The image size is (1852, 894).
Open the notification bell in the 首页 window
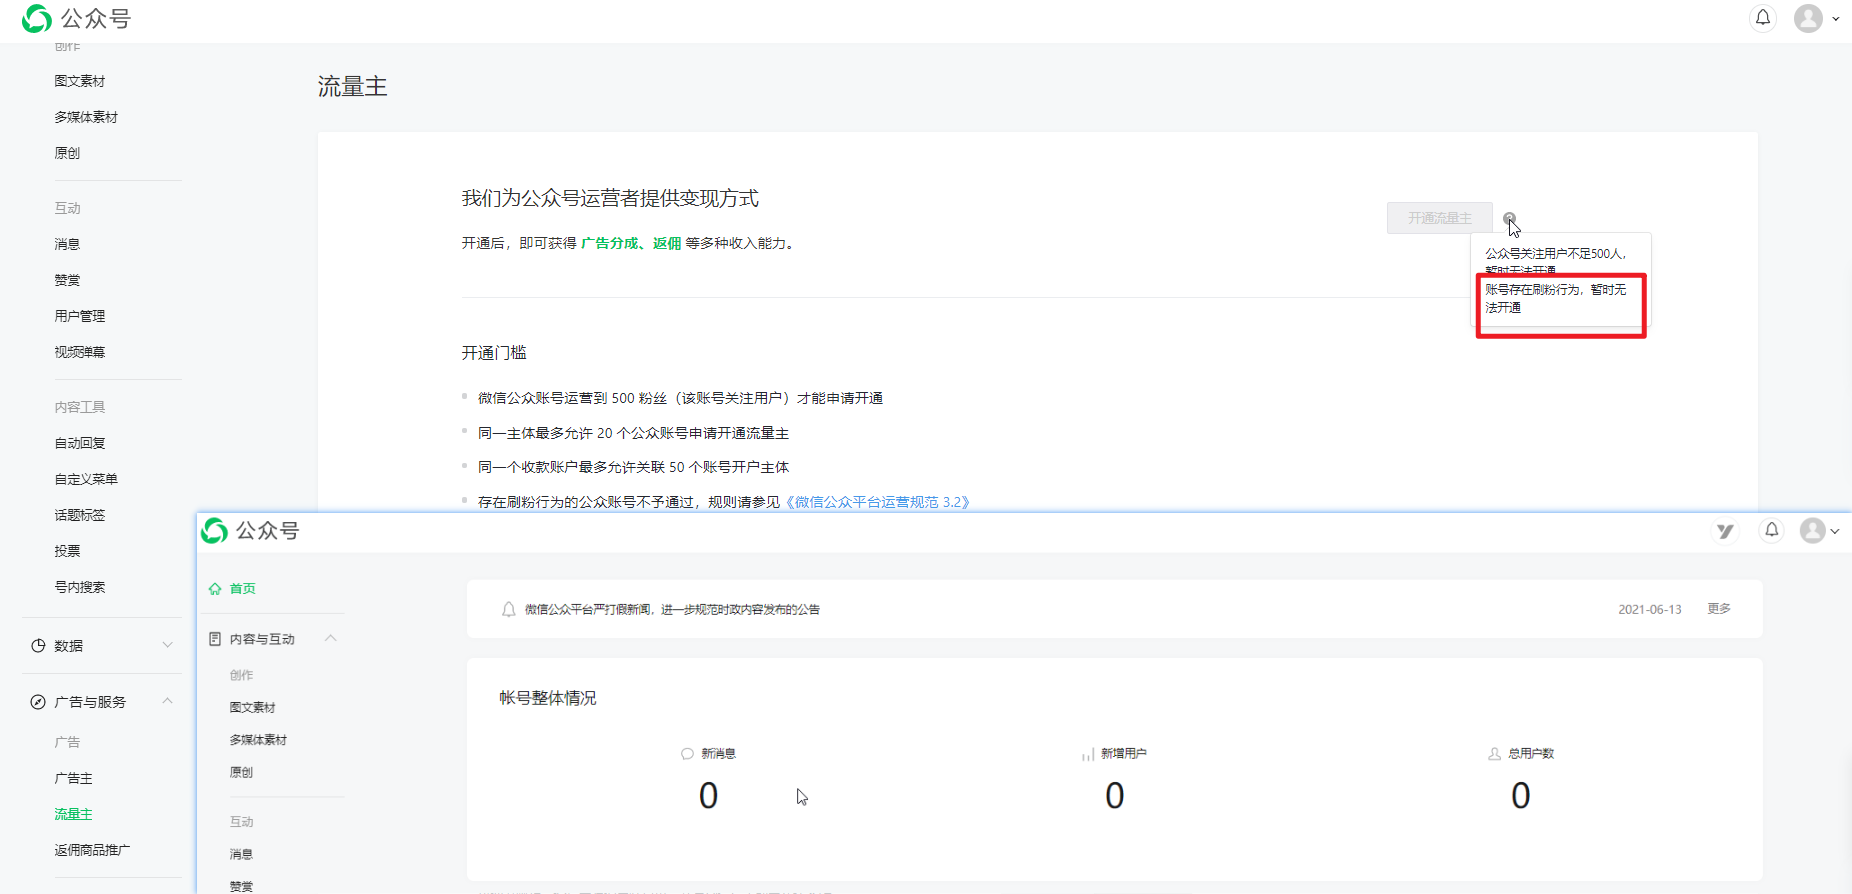tap(1771, 530)
